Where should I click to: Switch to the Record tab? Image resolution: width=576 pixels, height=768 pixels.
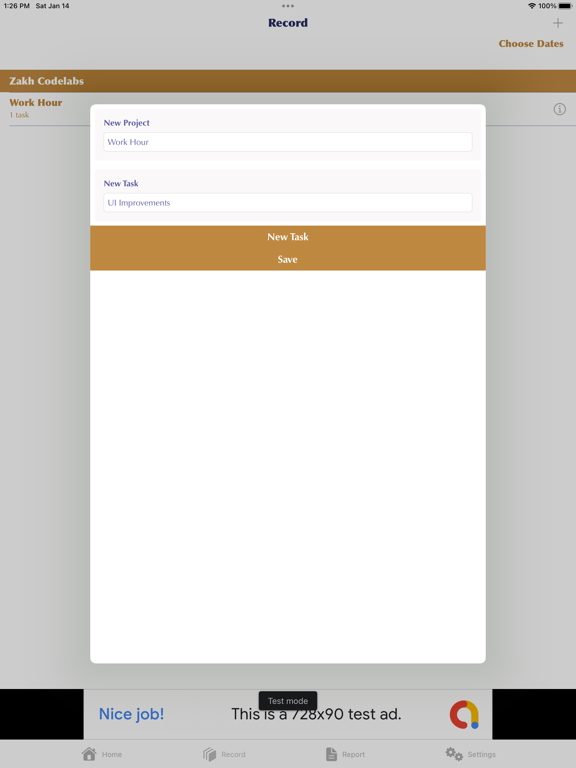tap(224, 754)
